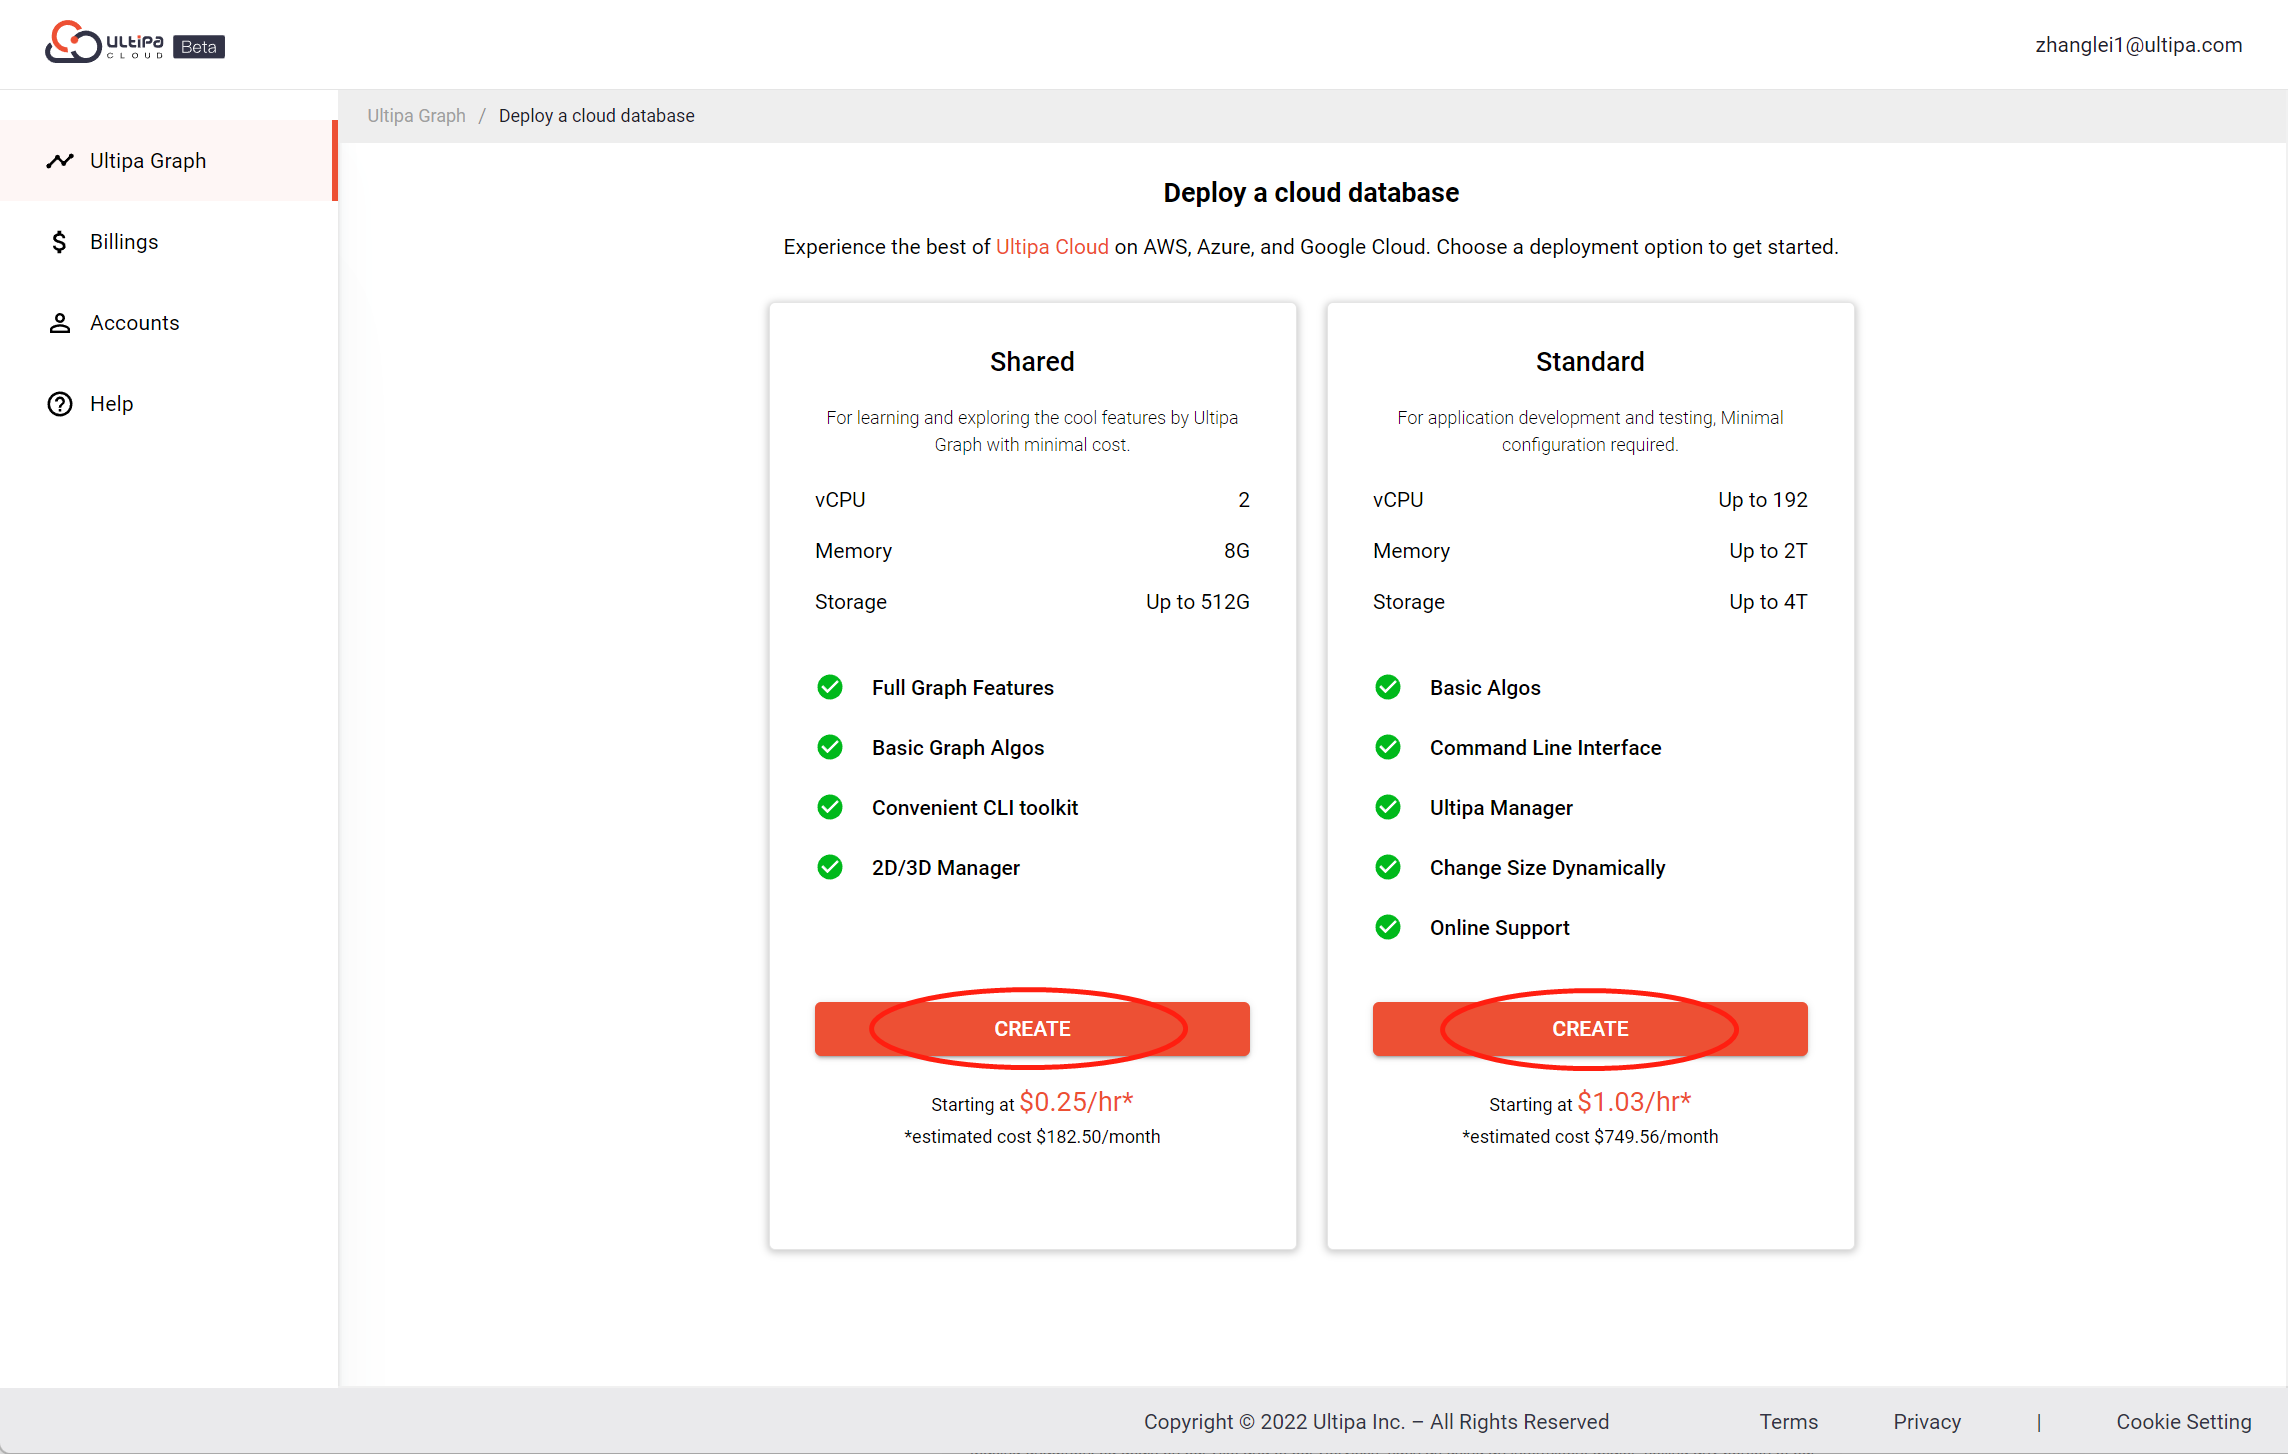Click the Shared plan description text
This screenshot has width=2288, height=1454.
[1032, 431]
